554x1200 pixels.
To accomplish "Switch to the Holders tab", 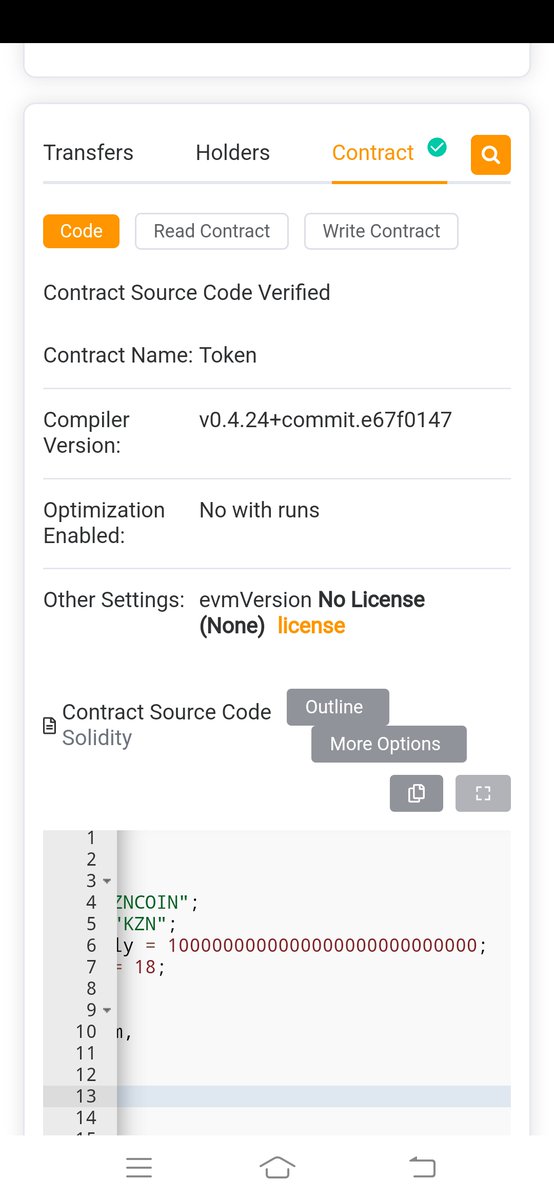I will pyautogui.click(x=233, y=153).
